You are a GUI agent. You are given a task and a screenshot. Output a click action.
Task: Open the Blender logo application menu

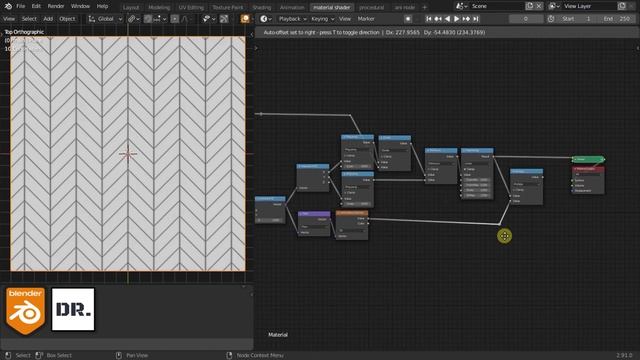[8, 6]
